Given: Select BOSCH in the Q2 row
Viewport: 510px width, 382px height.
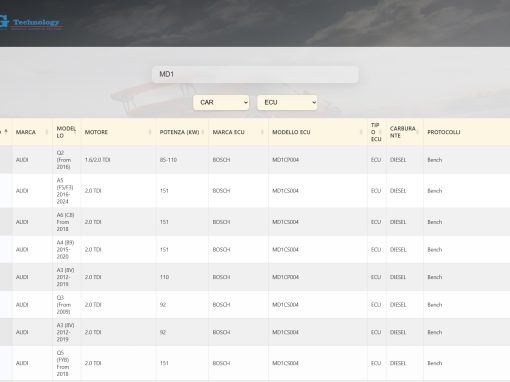Looking at the screenshot, I should pyautogui.click(x=221, y=160).
